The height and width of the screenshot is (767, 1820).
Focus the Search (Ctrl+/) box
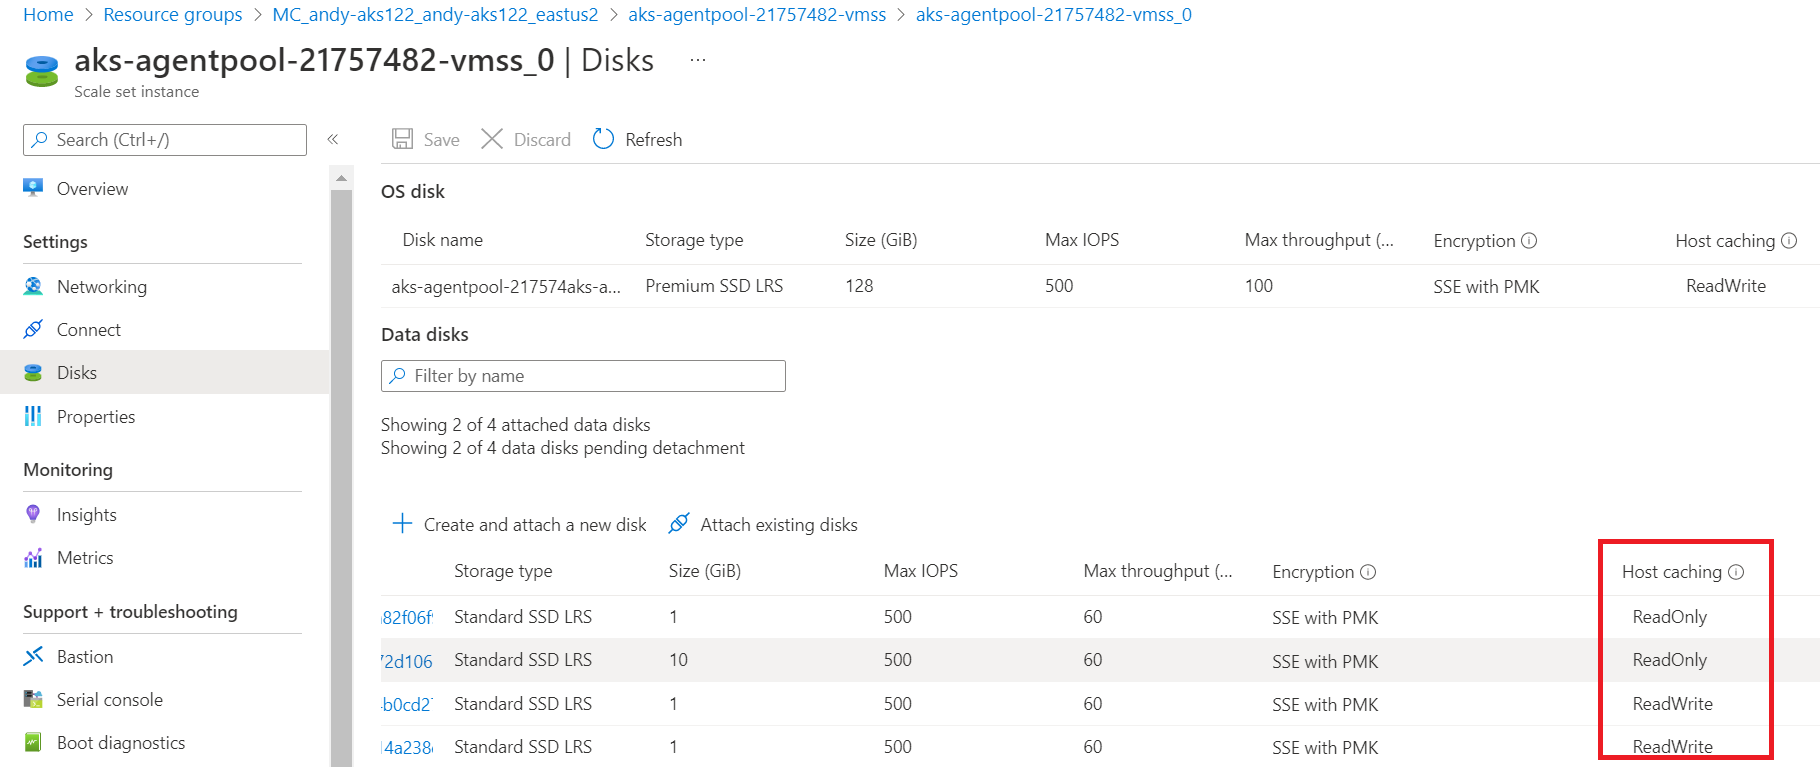(x=165, y=140)
